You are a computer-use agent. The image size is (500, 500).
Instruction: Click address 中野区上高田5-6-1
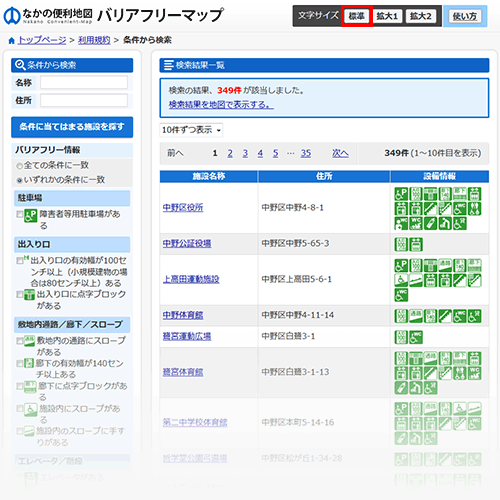coord(297,279)
